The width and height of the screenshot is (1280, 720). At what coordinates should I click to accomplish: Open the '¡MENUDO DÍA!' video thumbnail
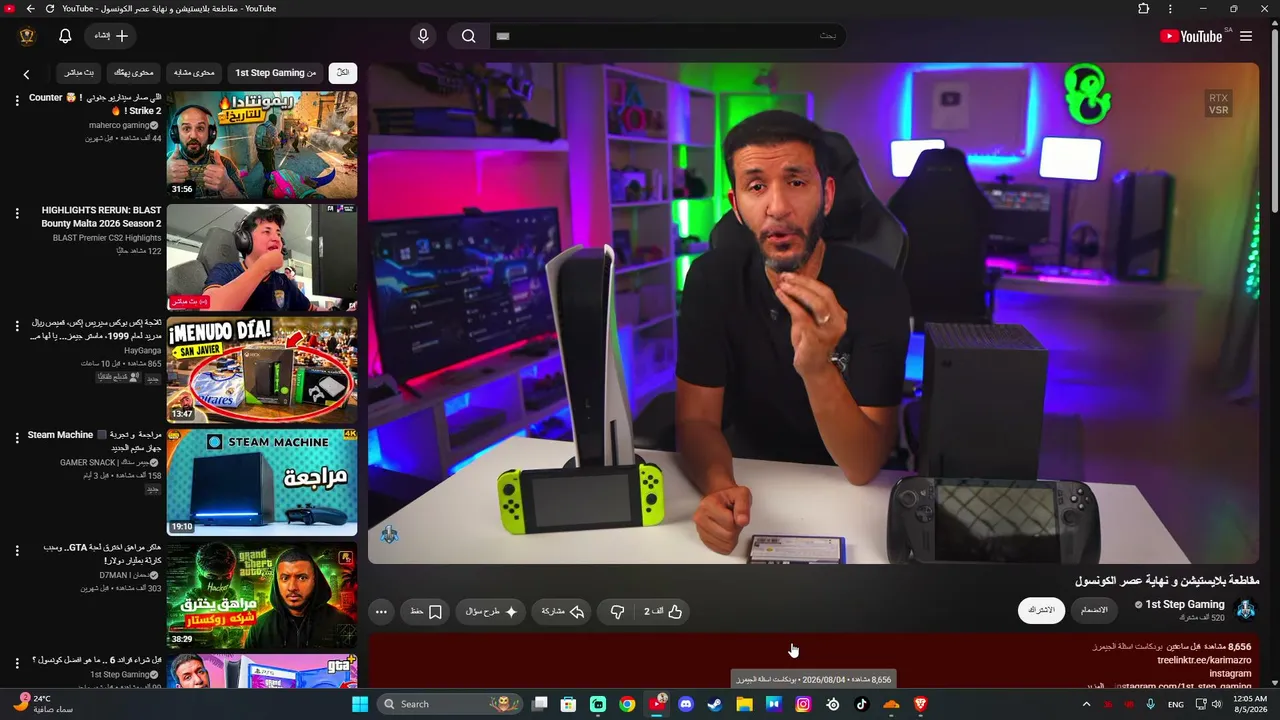262,371
